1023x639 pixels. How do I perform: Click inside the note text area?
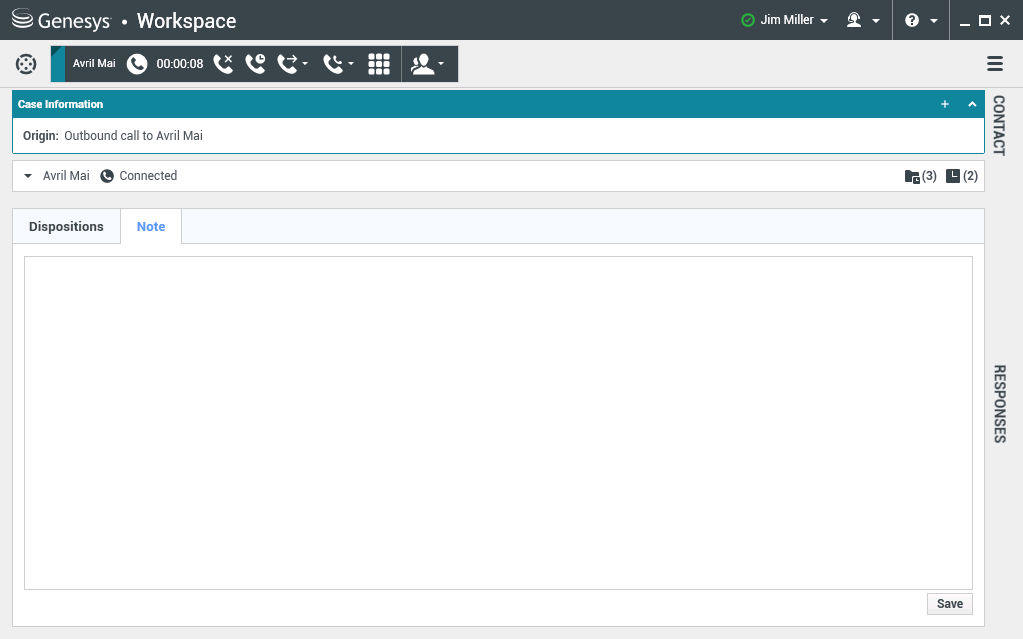(498, 423)
